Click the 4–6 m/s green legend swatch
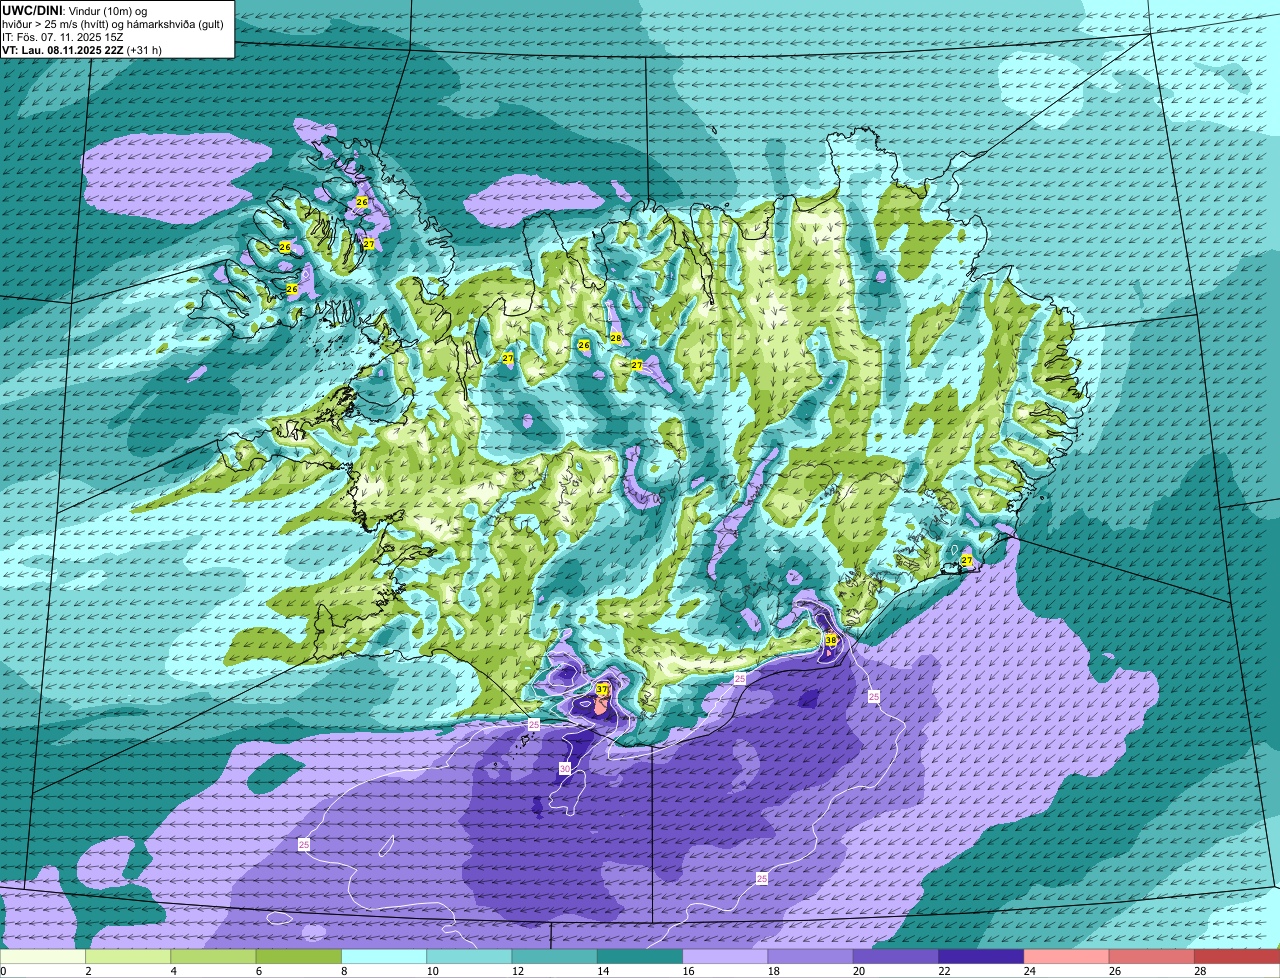 coord(213,957)
